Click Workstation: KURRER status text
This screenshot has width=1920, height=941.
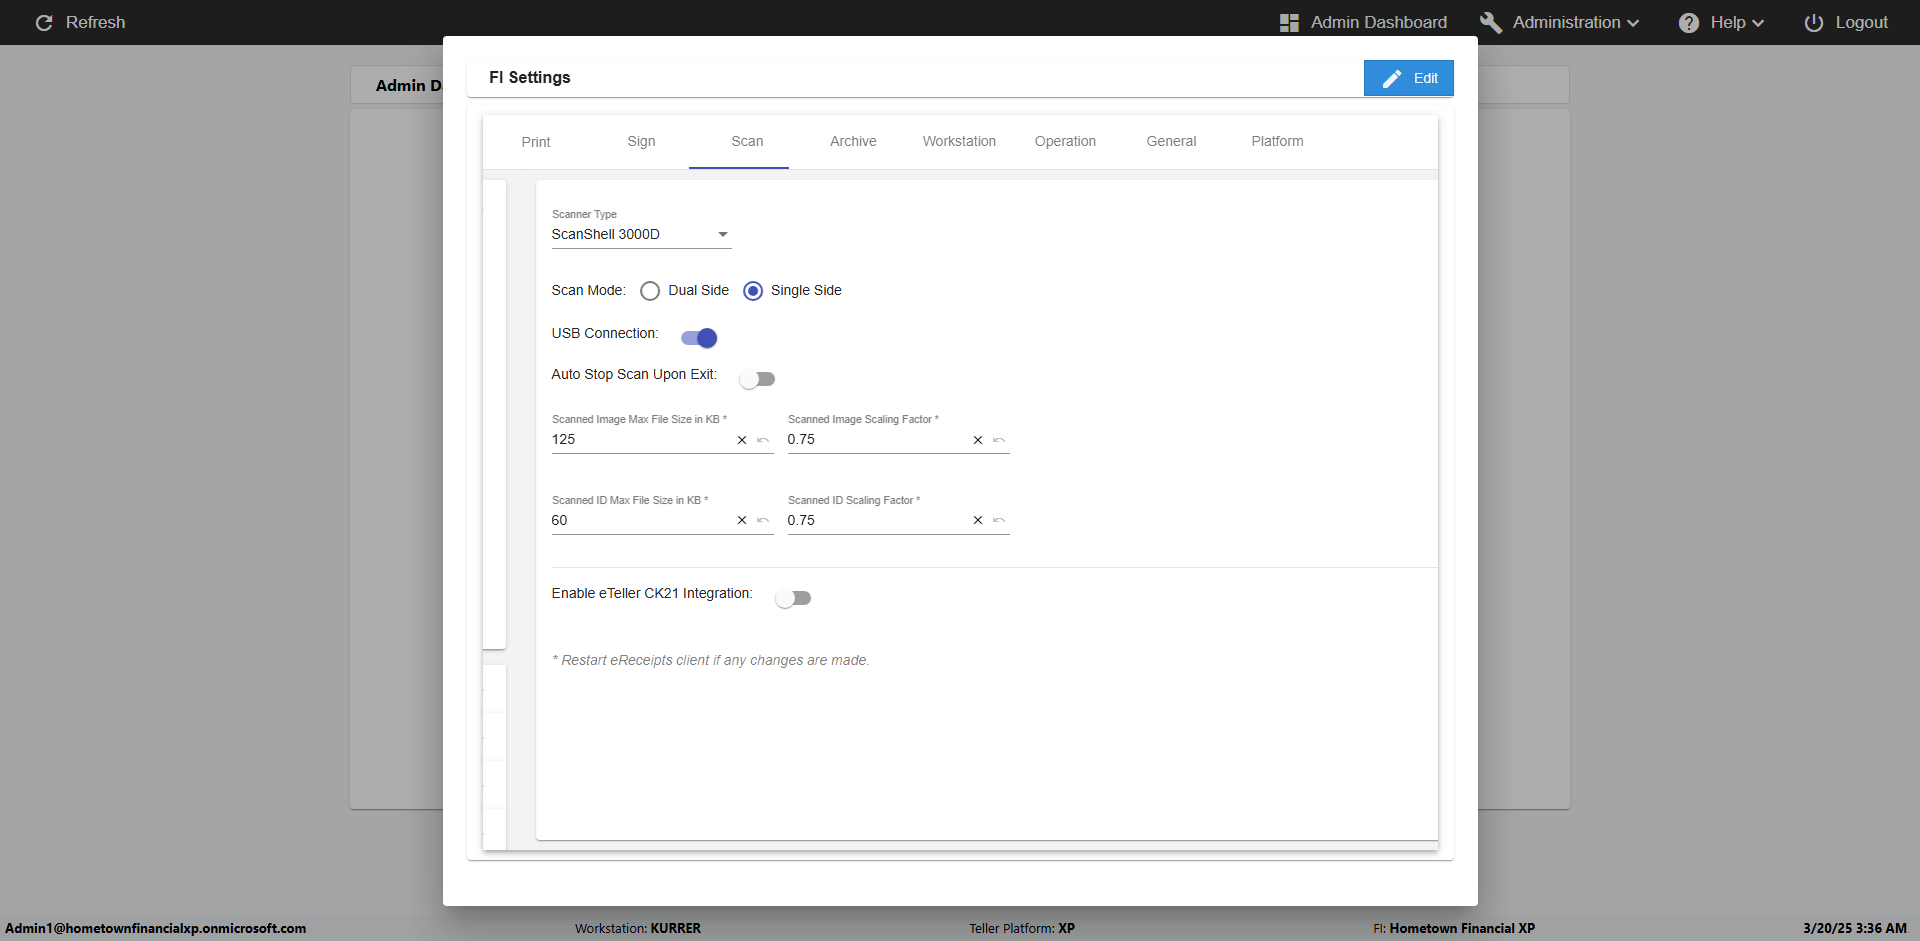tap(638, 928)
